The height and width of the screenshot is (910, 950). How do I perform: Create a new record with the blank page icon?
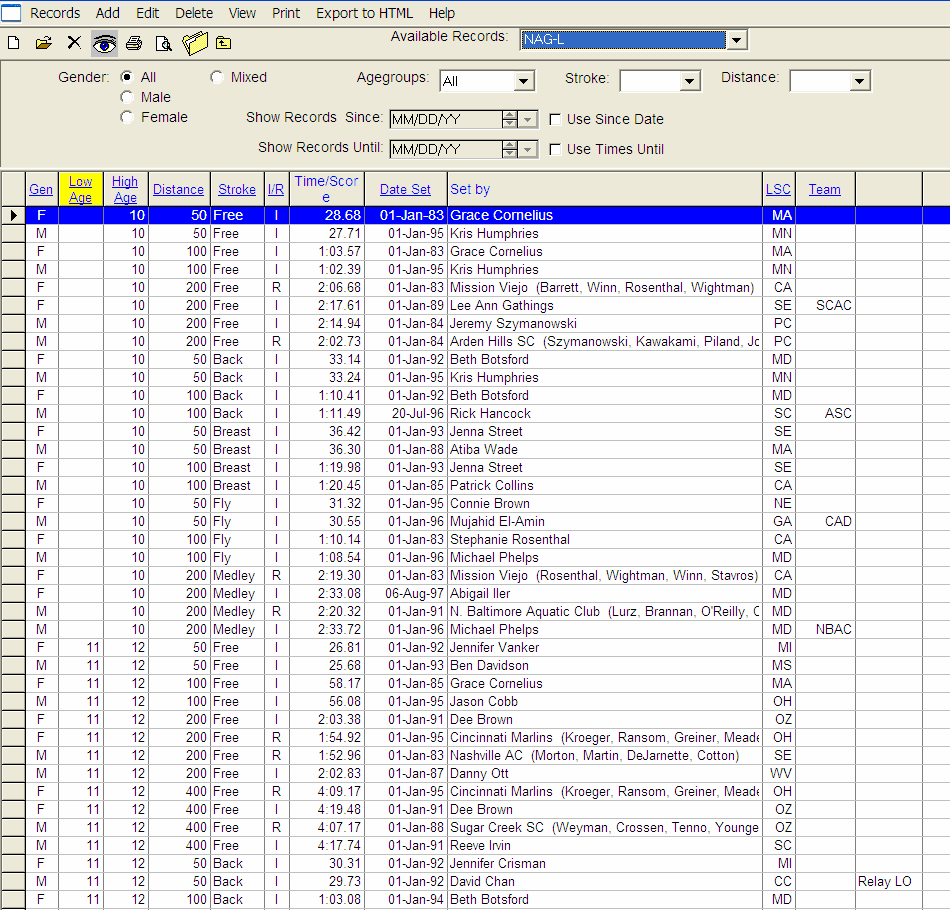(13, 43)
